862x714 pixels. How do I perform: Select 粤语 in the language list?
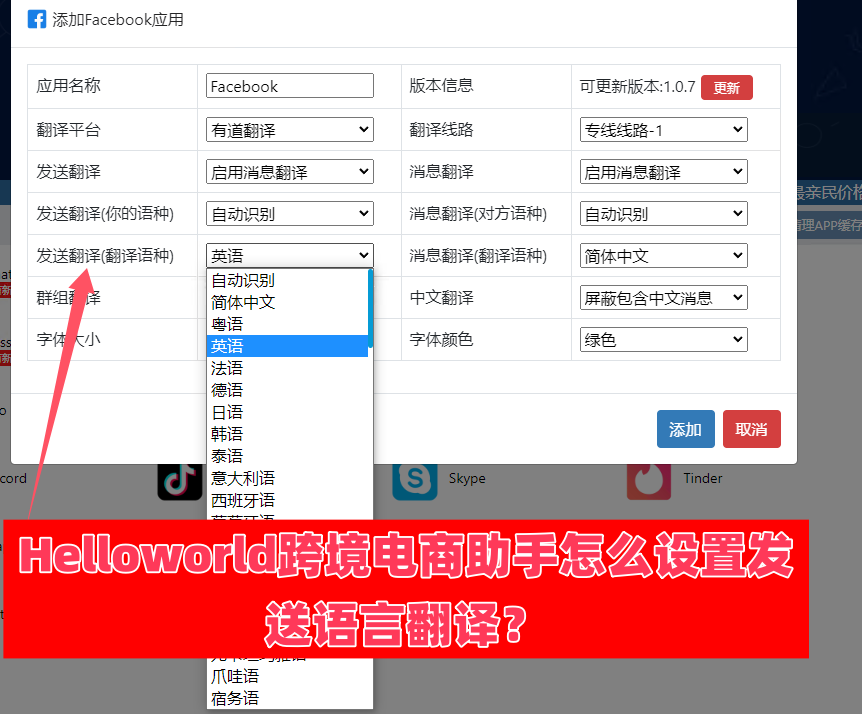pyautogui.click(x=288, y=324)
